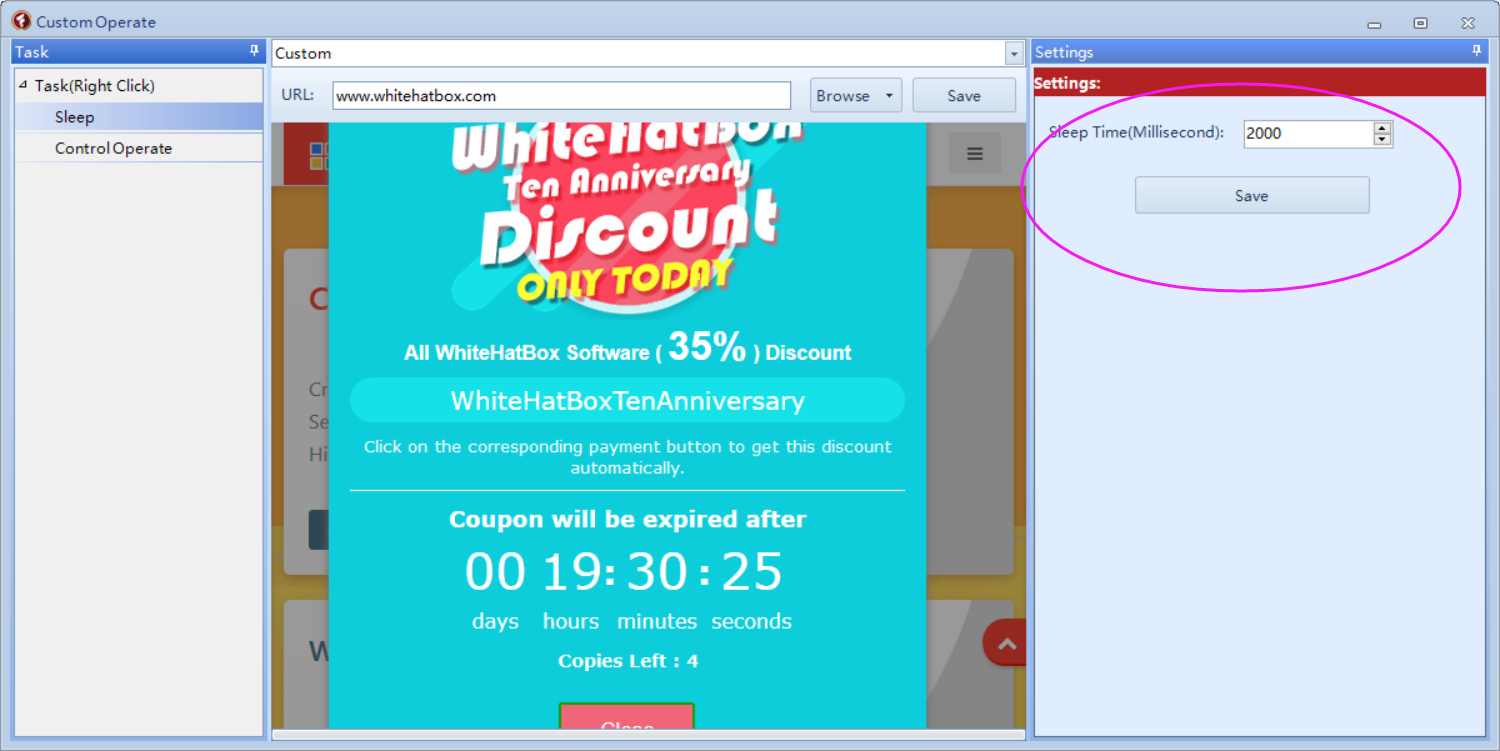
Task: Click into the URL text field
Action: pos(561,96)
